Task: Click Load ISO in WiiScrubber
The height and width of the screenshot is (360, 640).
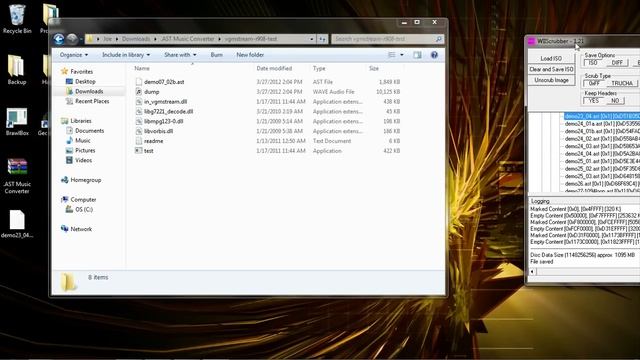Action: click(551, 58)
